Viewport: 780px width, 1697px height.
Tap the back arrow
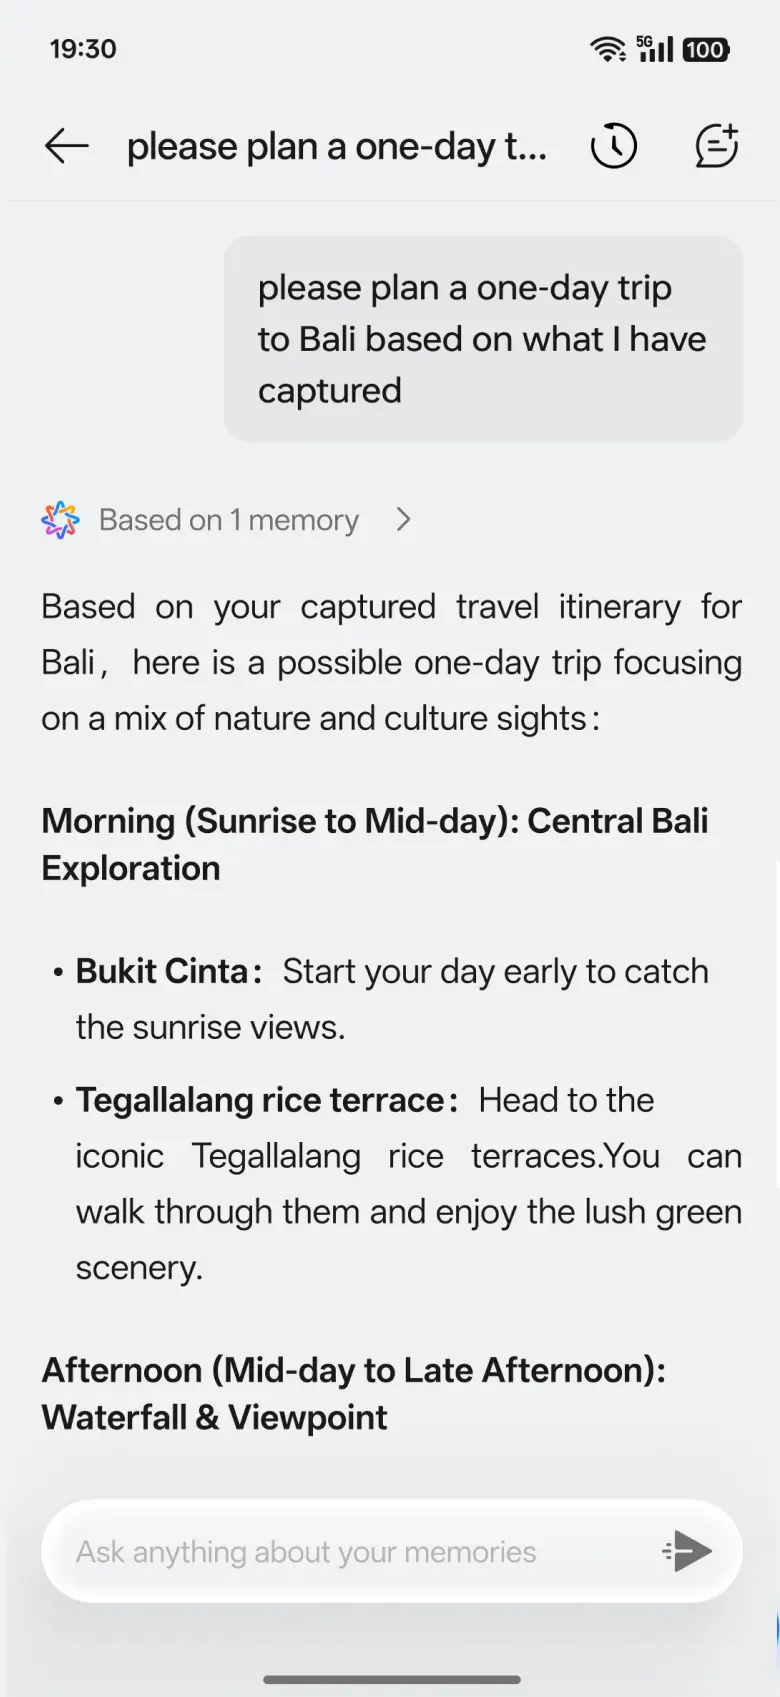[67, 146]
